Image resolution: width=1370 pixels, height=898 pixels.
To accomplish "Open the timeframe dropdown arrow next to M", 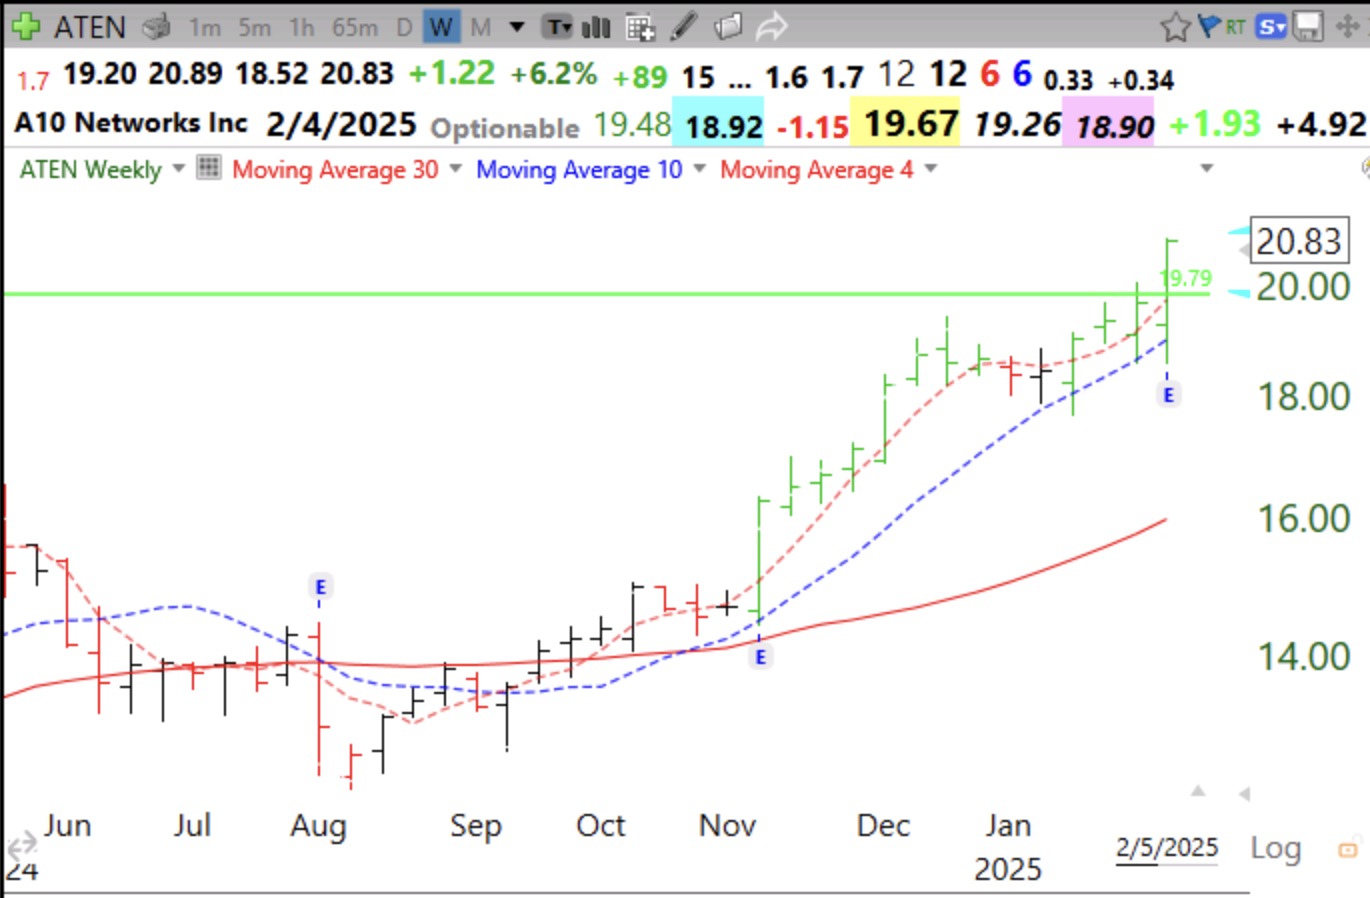I will pos(515,27).
